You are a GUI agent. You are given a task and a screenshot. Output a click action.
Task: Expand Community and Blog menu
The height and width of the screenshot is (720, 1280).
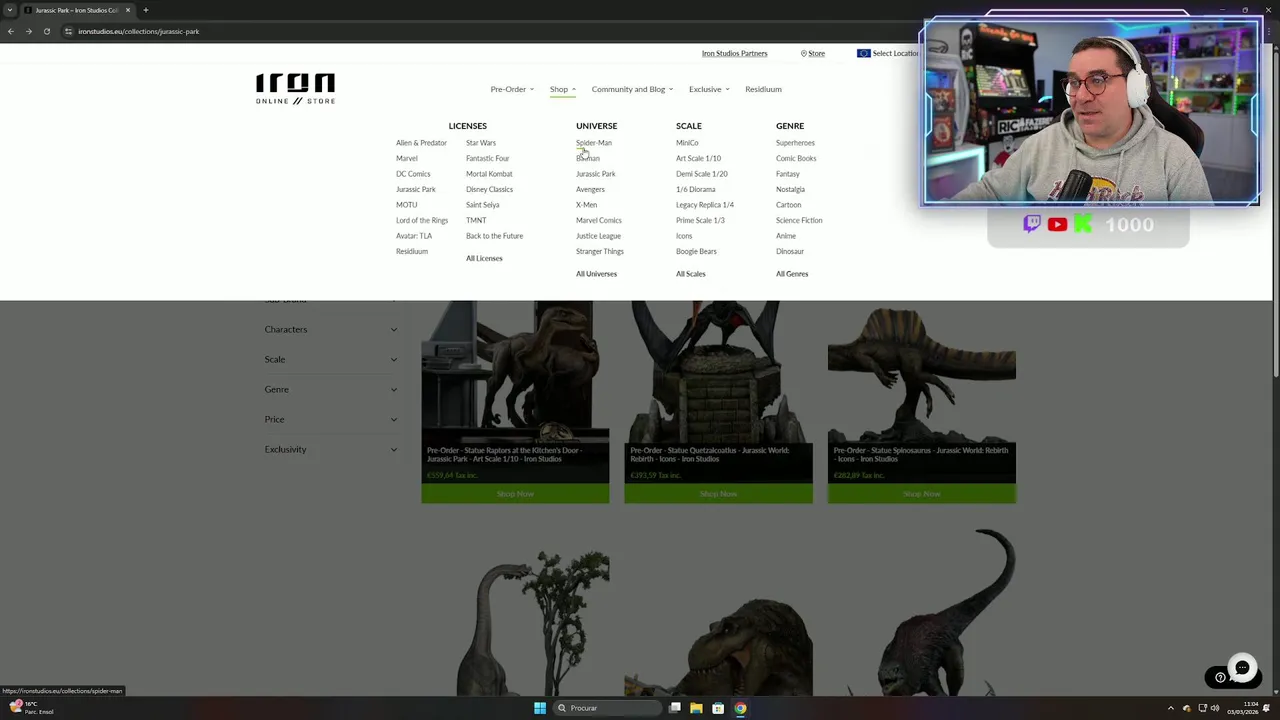(632, 89)
